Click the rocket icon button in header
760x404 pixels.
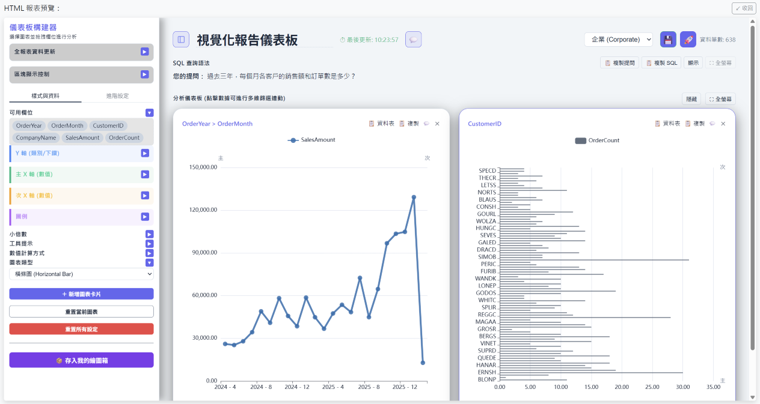coord(688,39)
